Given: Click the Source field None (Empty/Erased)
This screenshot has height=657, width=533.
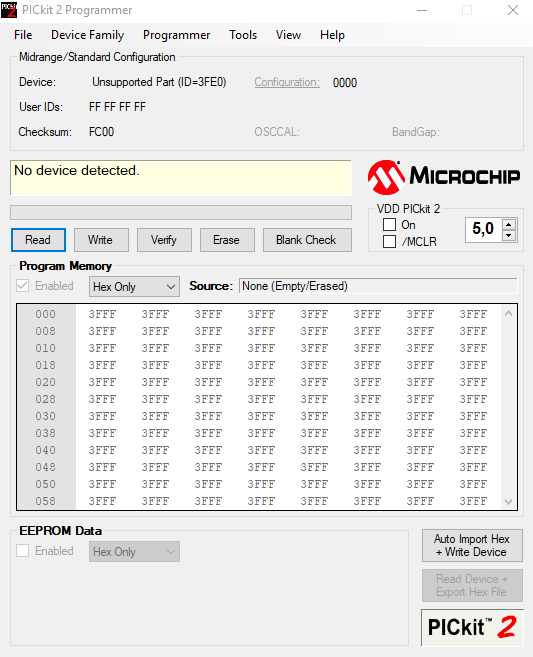Looking at the screenshot, I should 378,286.
